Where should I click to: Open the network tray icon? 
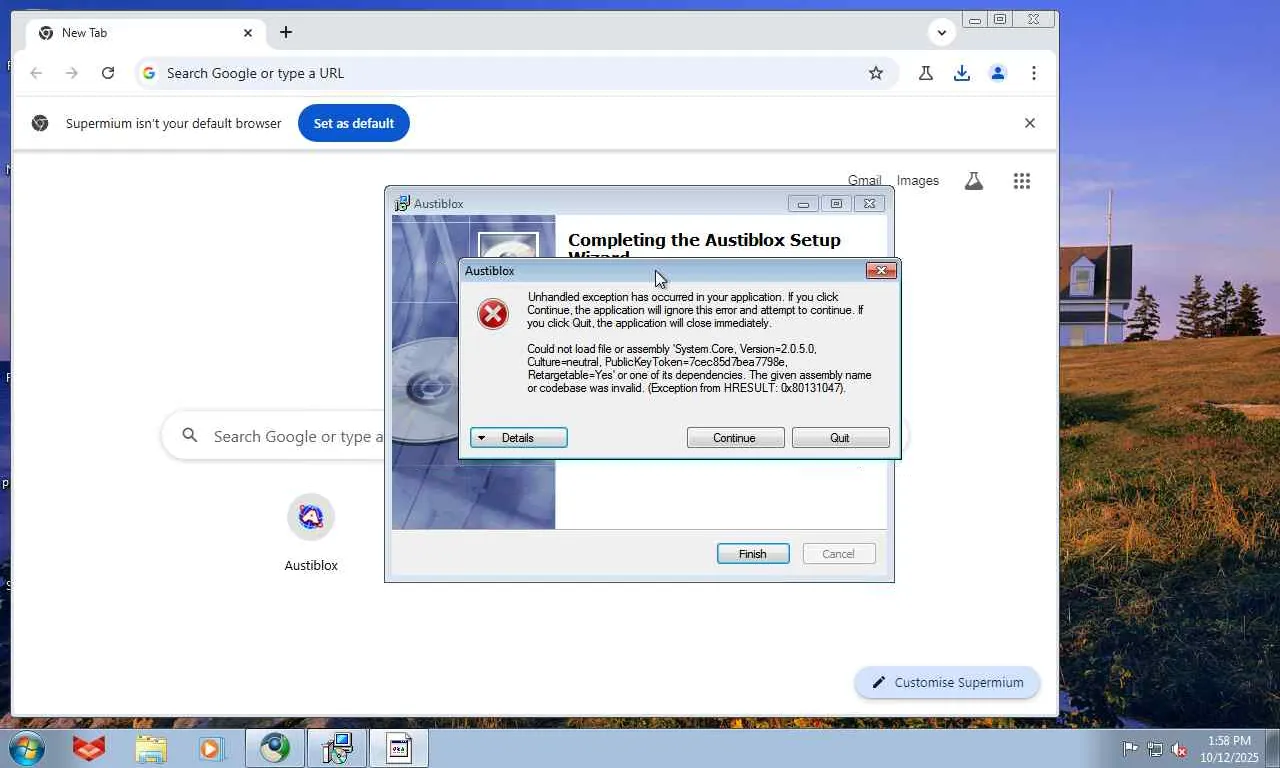click(x=1155, y=749)
